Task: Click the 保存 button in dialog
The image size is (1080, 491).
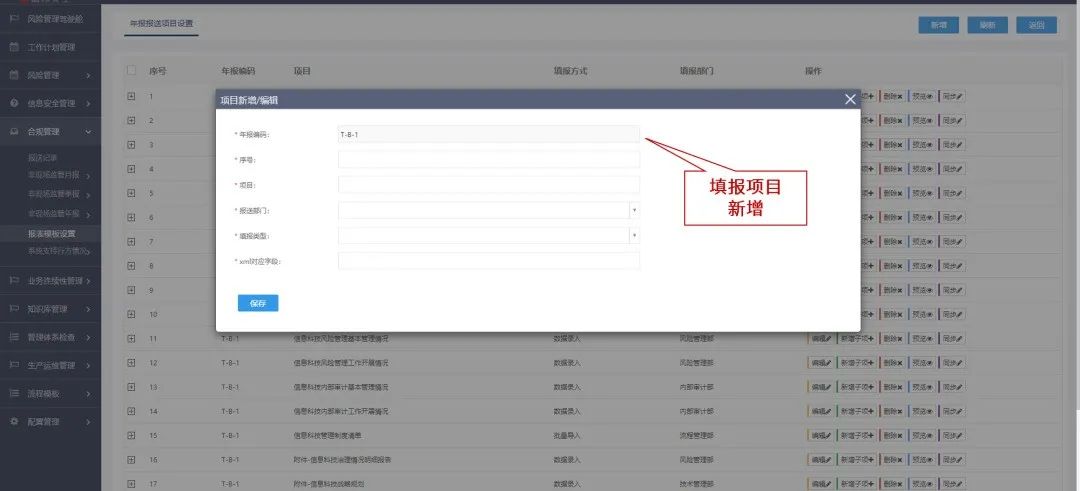Action: coord(258,303)
